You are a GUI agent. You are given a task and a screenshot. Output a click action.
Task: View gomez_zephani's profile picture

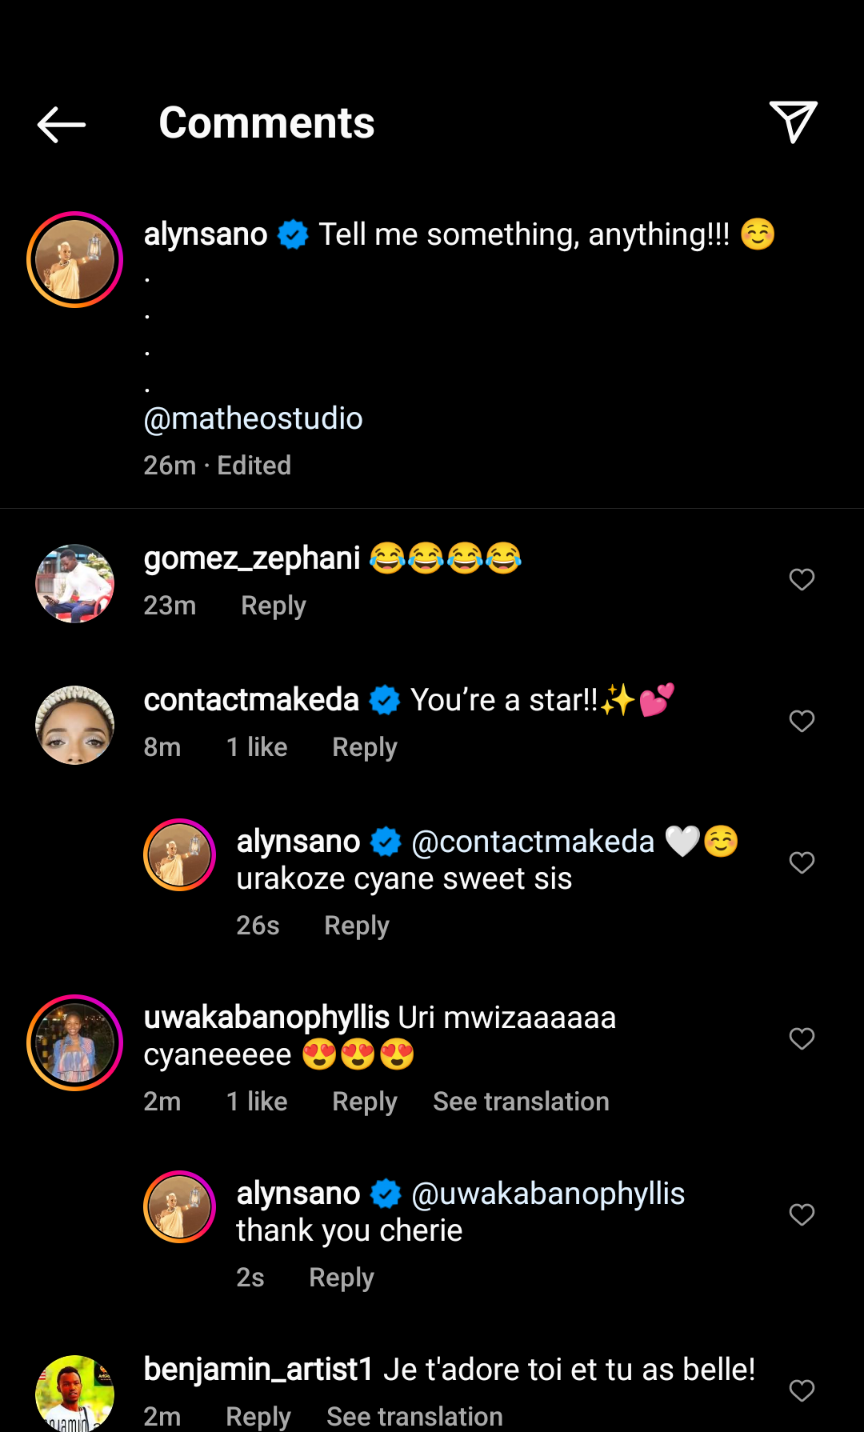click(75, 584)
